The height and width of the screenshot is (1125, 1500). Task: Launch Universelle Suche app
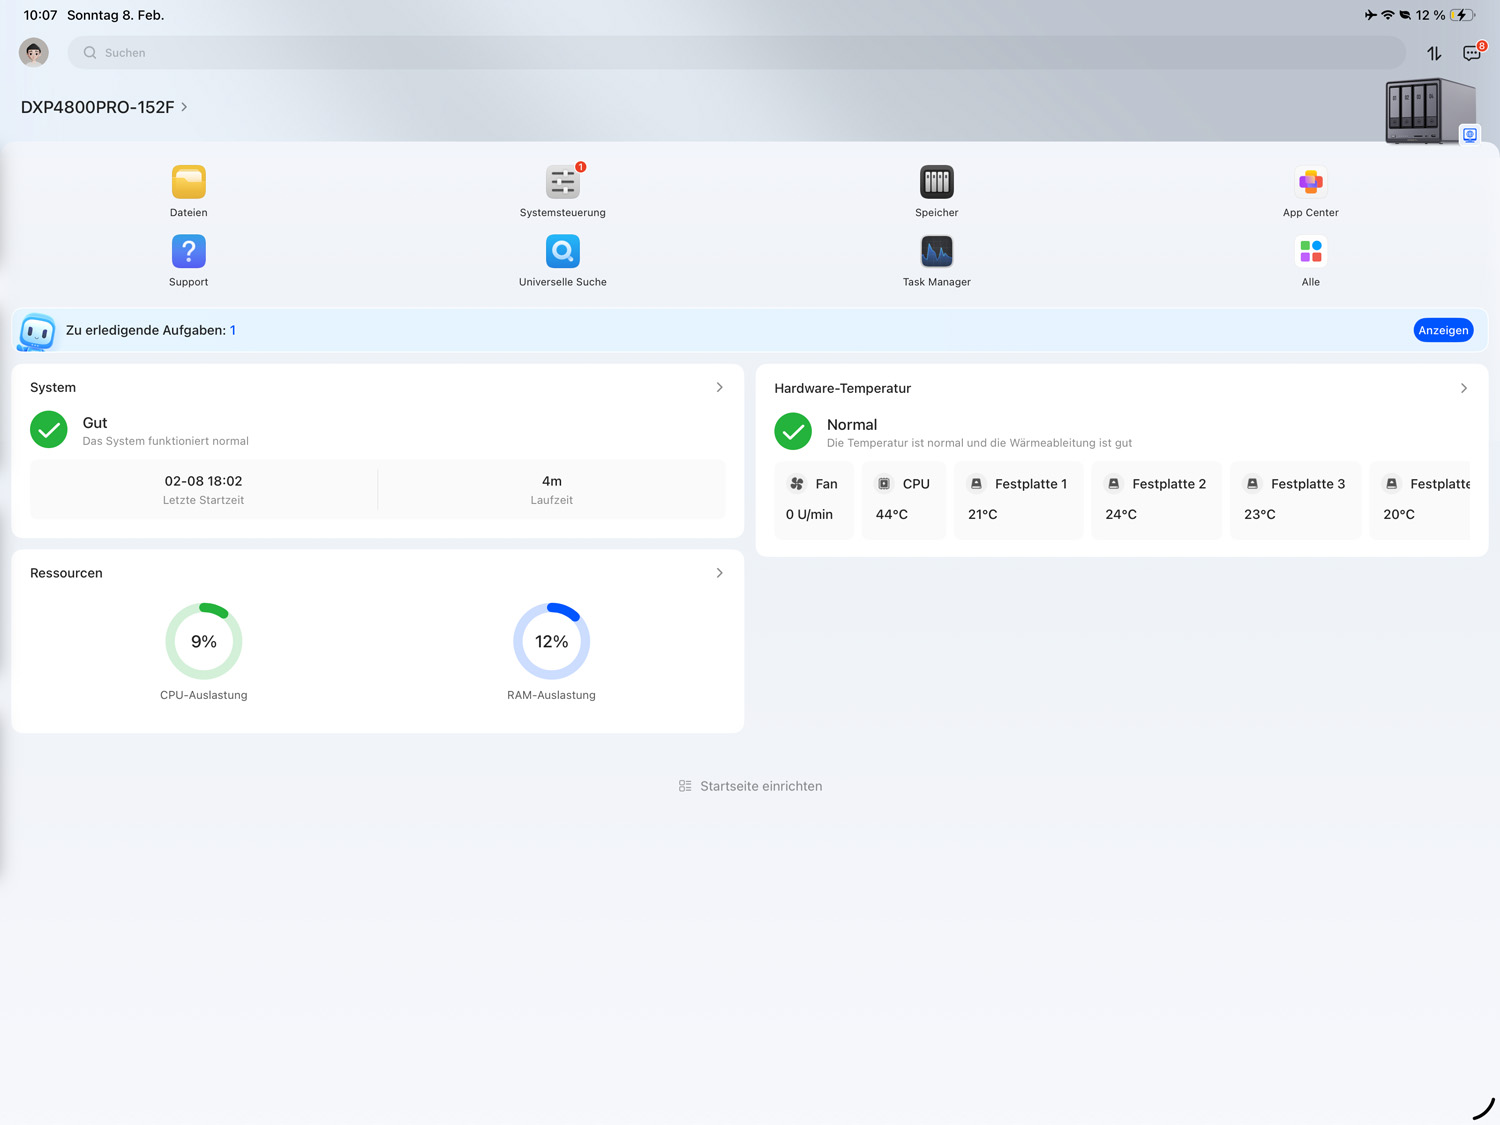coord(562,252)
